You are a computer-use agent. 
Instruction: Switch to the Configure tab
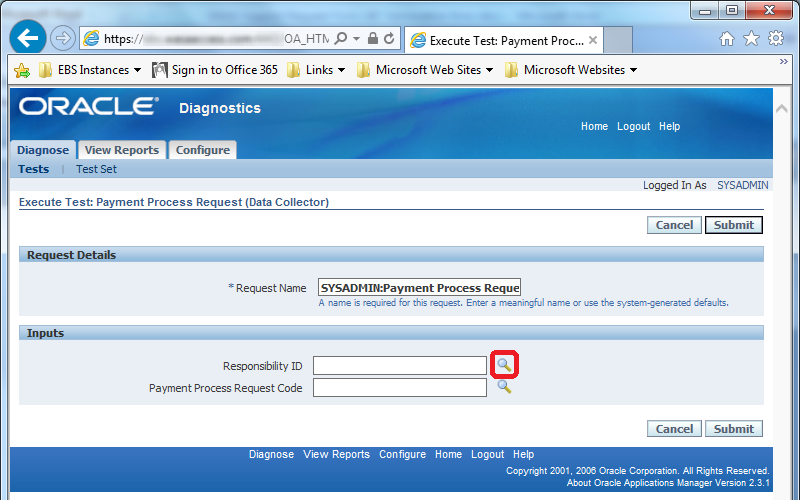click(203, 150)
